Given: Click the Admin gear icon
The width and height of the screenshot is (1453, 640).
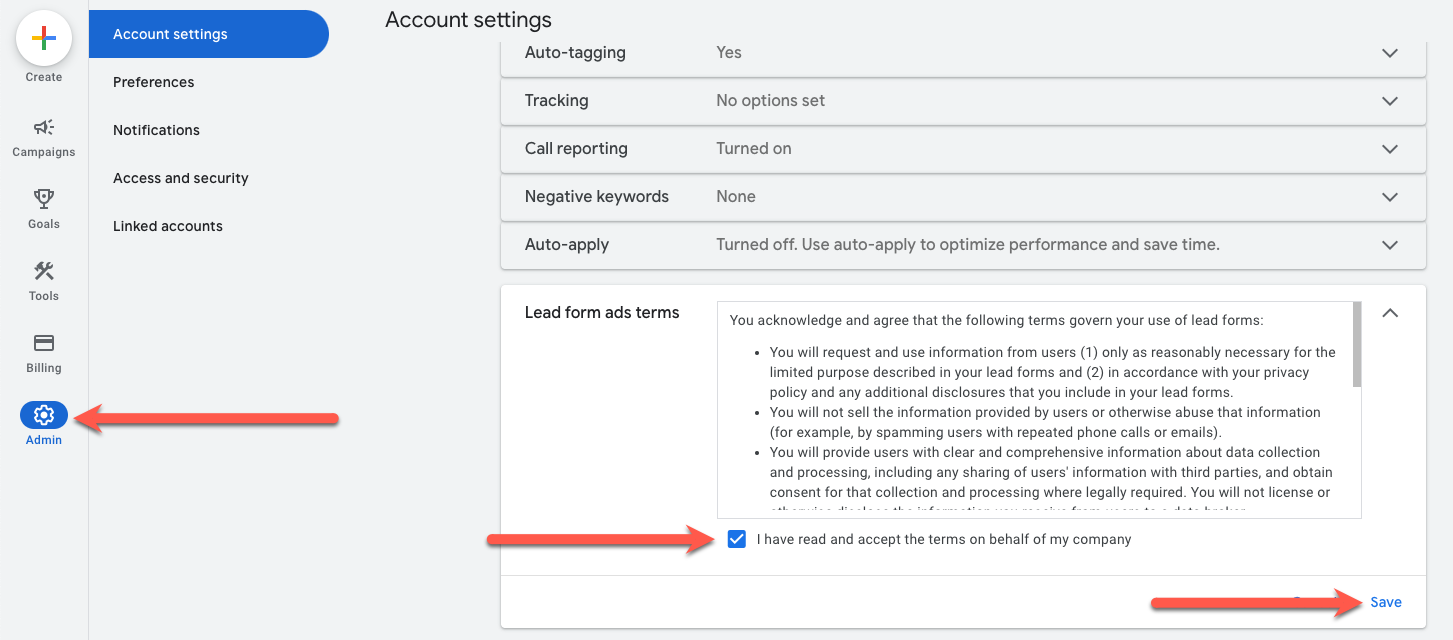Looking at the screenshot, I should (x=44, y=415).
